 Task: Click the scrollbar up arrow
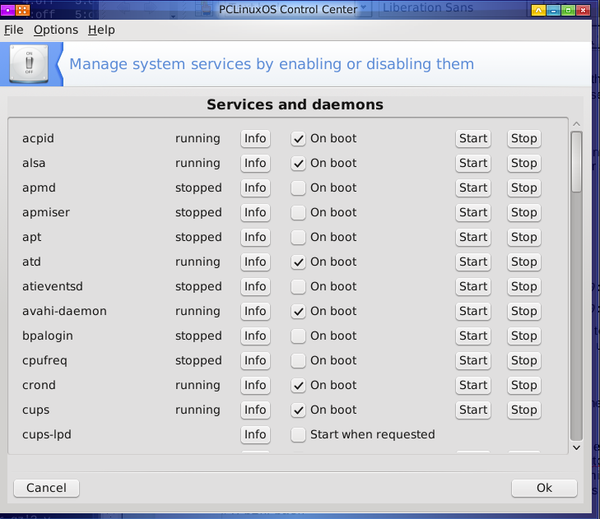click(577, 124)
